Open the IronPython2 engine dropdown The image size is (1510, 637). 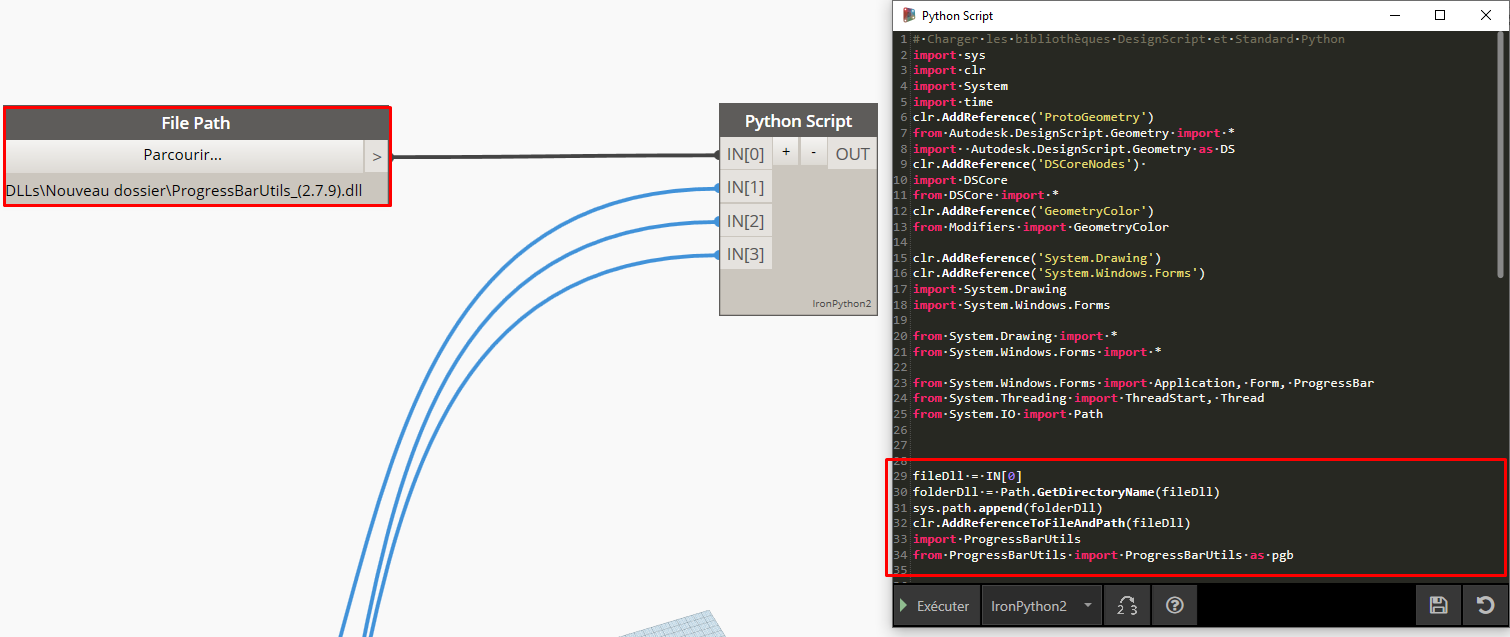1041,605
